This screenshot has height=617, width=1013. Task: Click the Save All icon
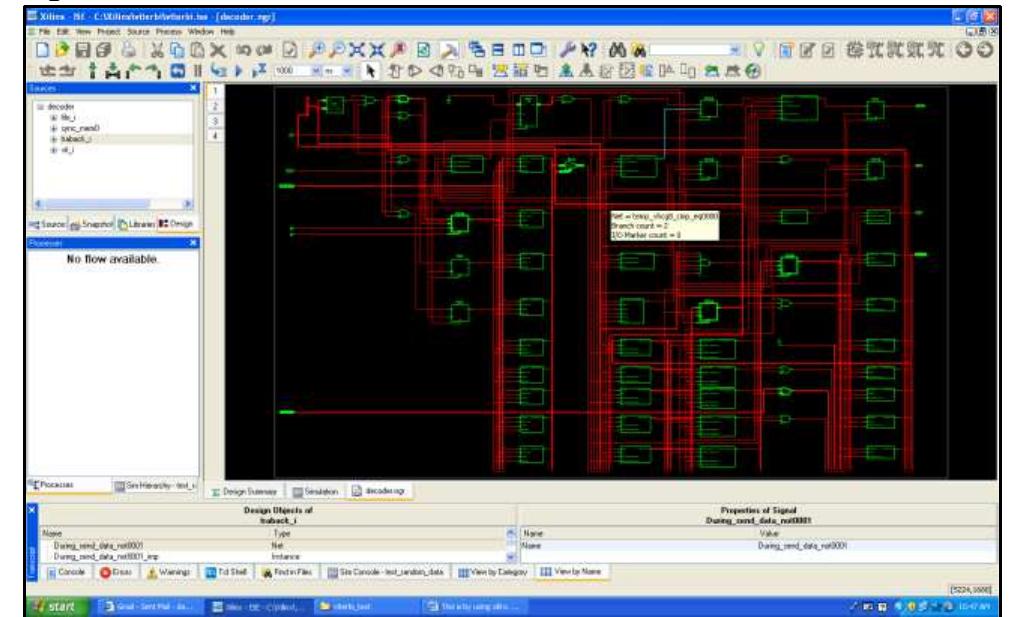[x=103, y=50]
